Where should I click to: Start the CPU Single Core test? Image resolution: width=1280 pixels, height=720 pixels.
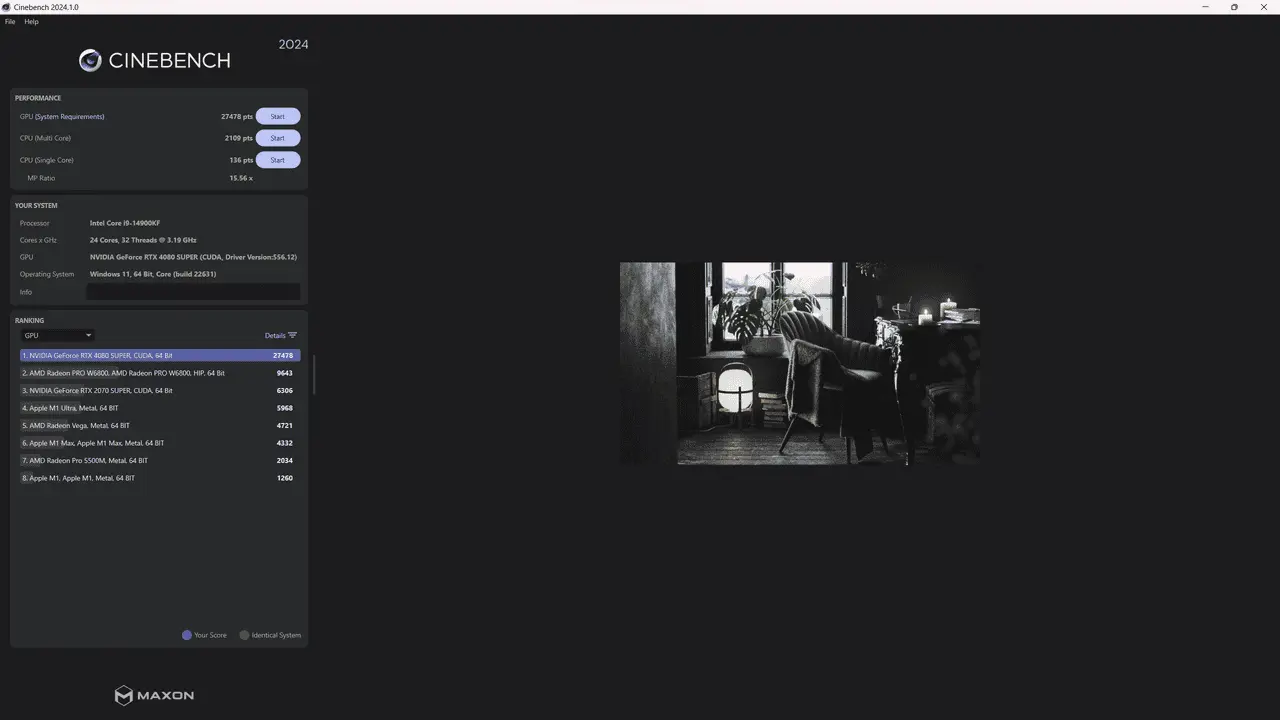click(x=277, y=160)
